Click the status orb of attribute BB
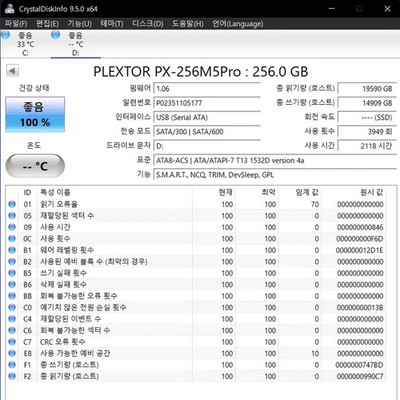The image size is (400, 400). click(12, 296)
